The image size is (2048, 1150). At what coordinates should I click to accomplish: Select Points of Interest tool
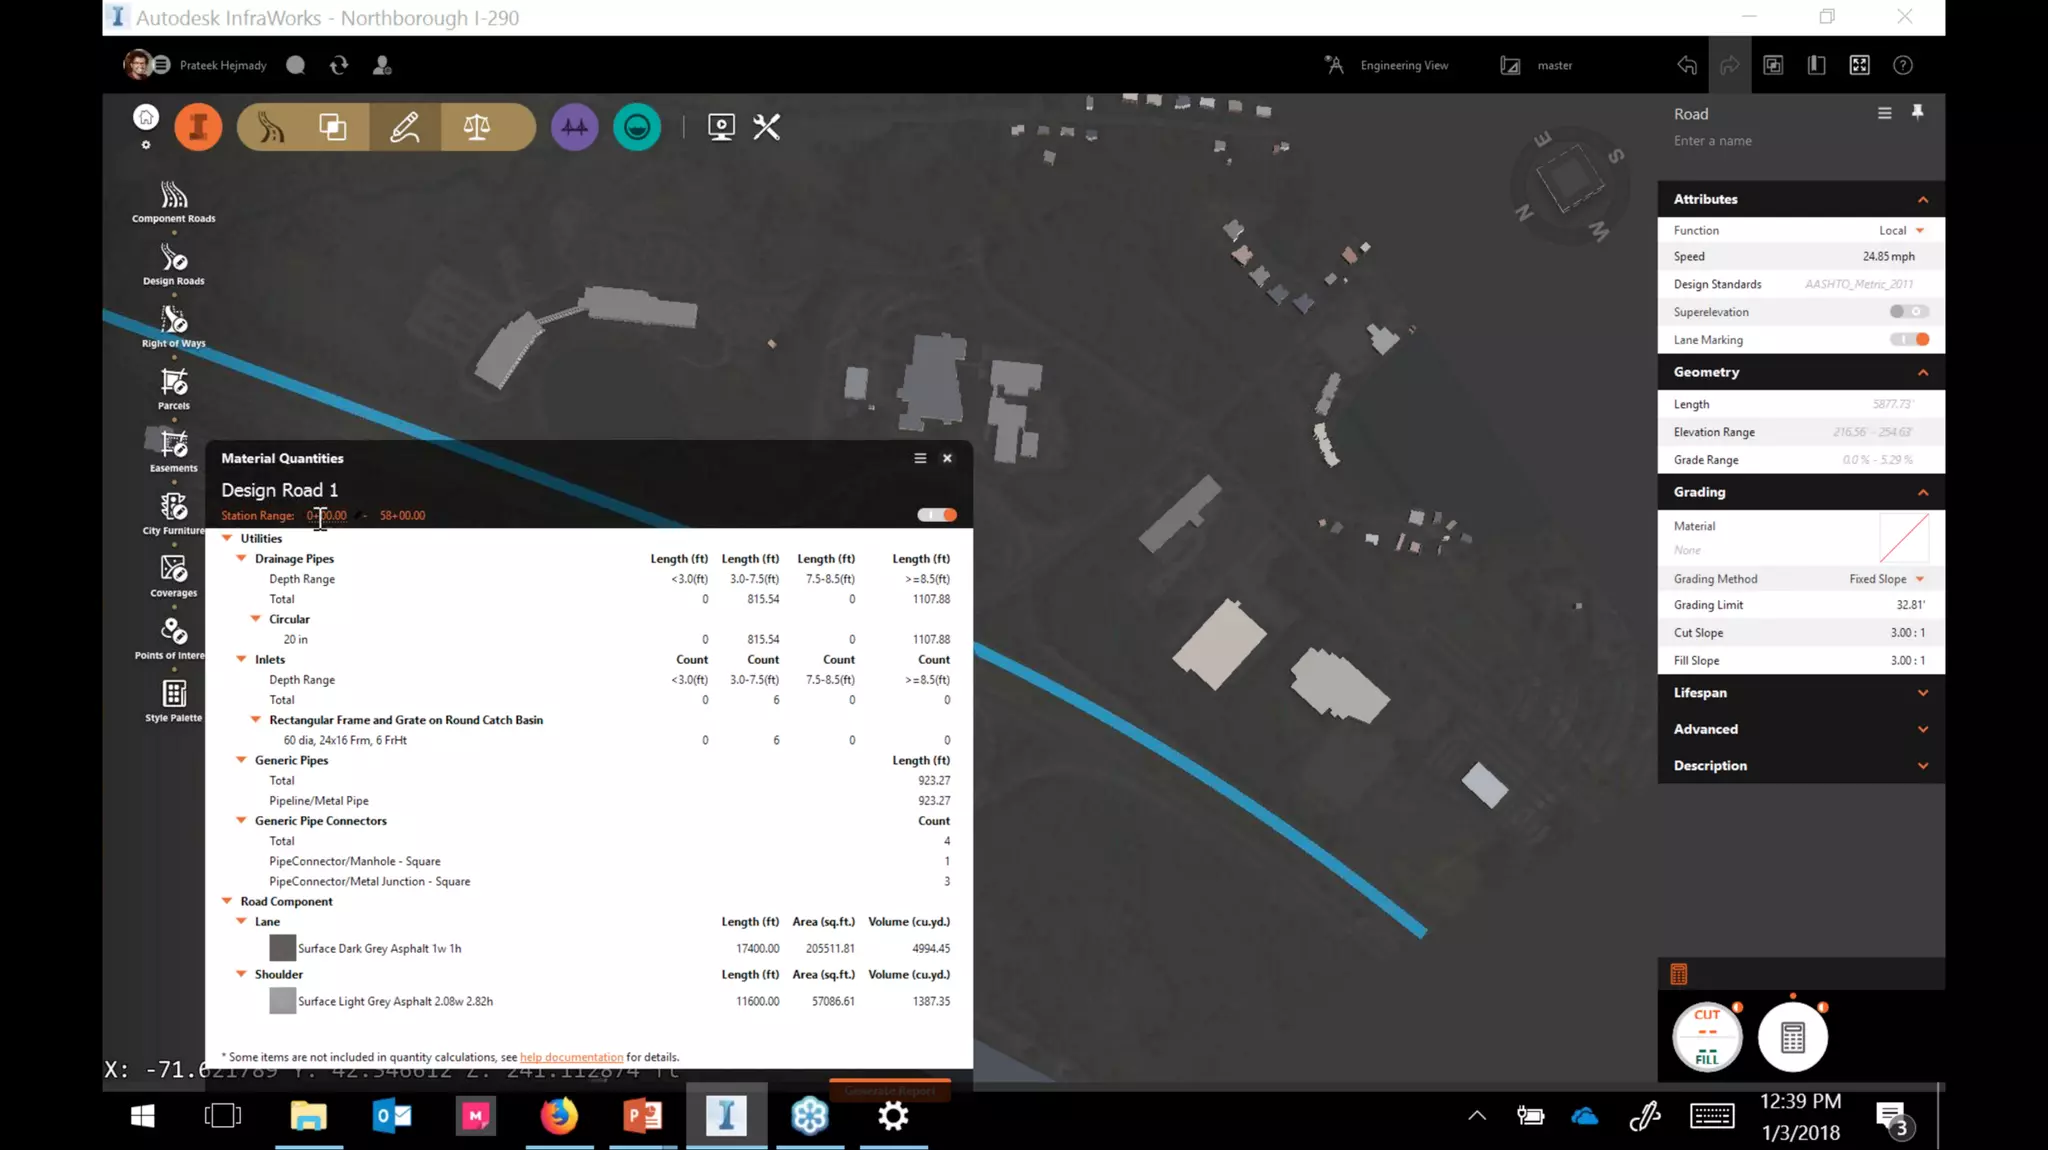point(171,638)
